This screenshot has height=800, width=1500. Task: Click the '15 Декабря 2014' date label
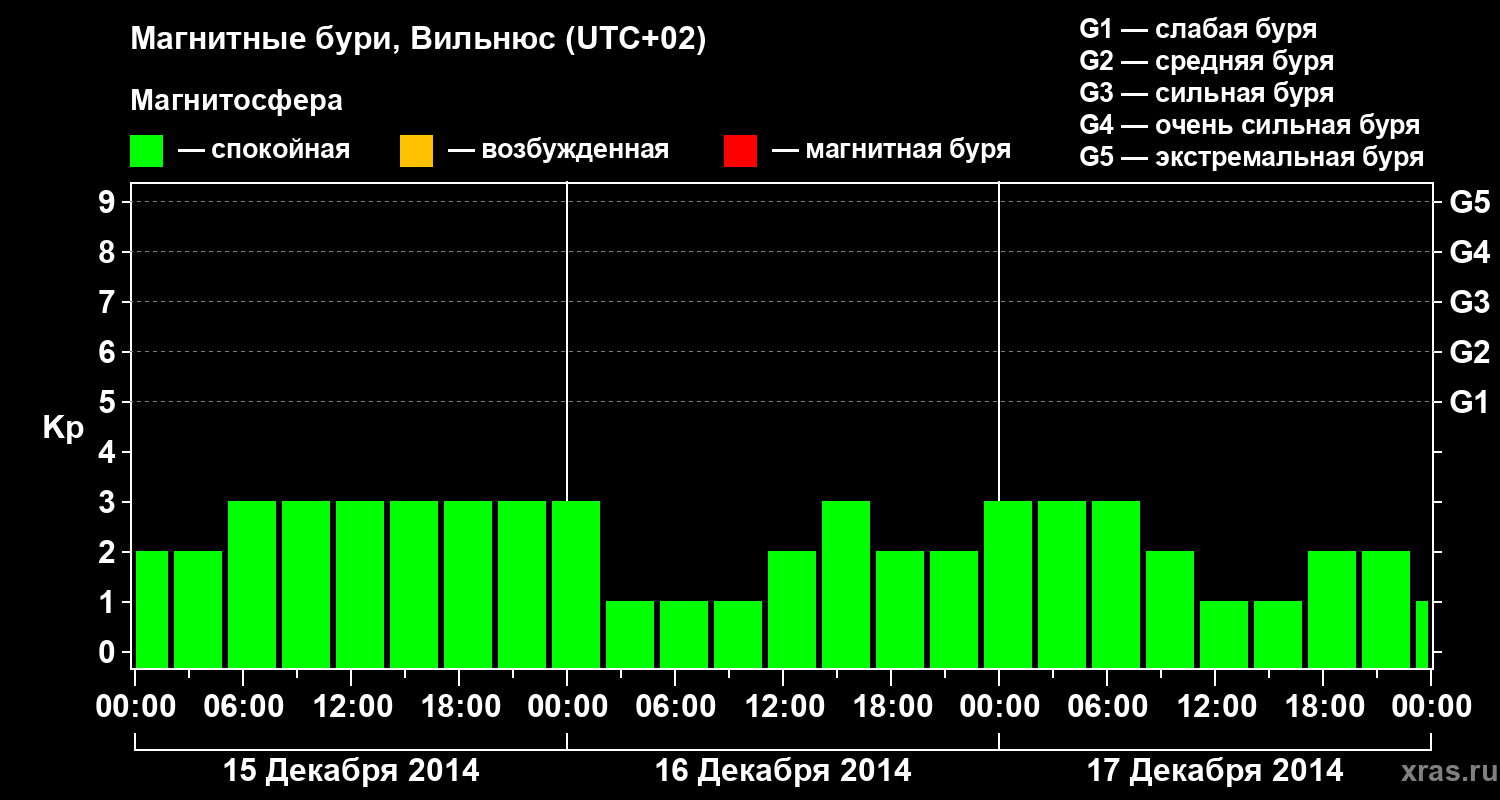coord(351,771)
